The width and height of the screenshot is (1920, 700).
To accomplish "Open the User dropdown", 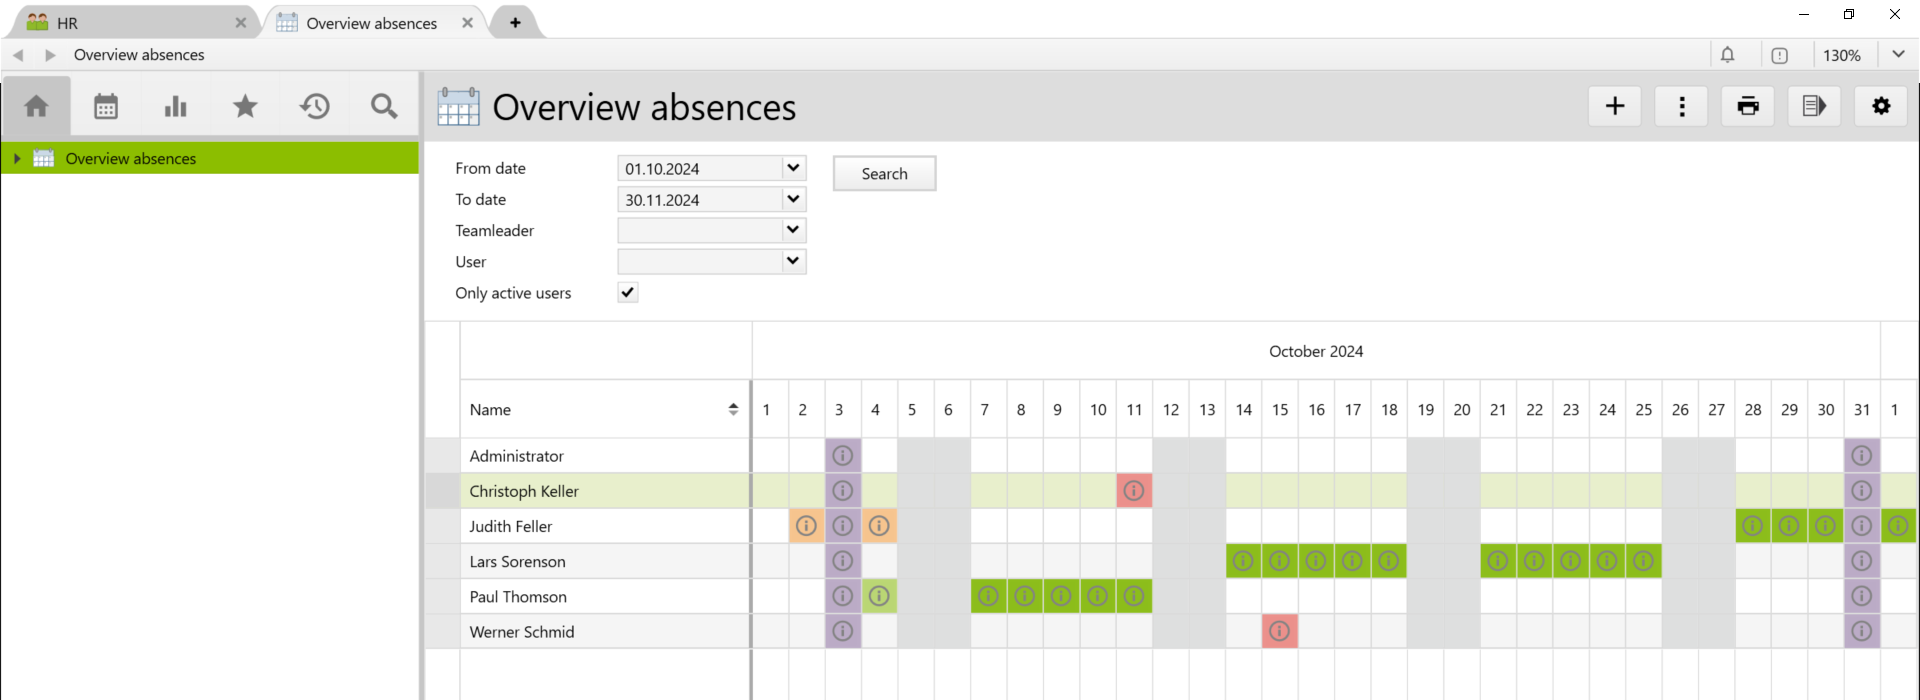I will tap(793, 262).
